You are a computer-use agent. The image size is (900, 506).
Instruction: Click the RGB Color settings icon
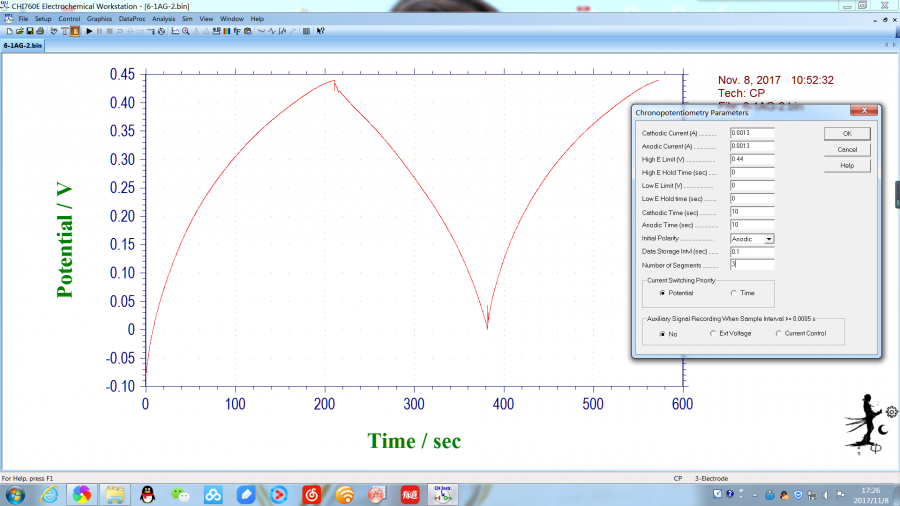click(226, 31)
